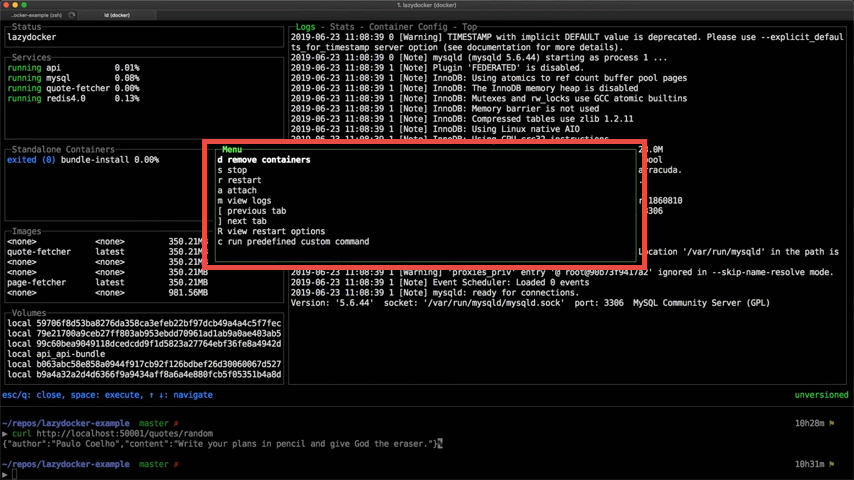Switch to the Top tab
This screenshot has height=480, width=854.
[x=469, y=27]
